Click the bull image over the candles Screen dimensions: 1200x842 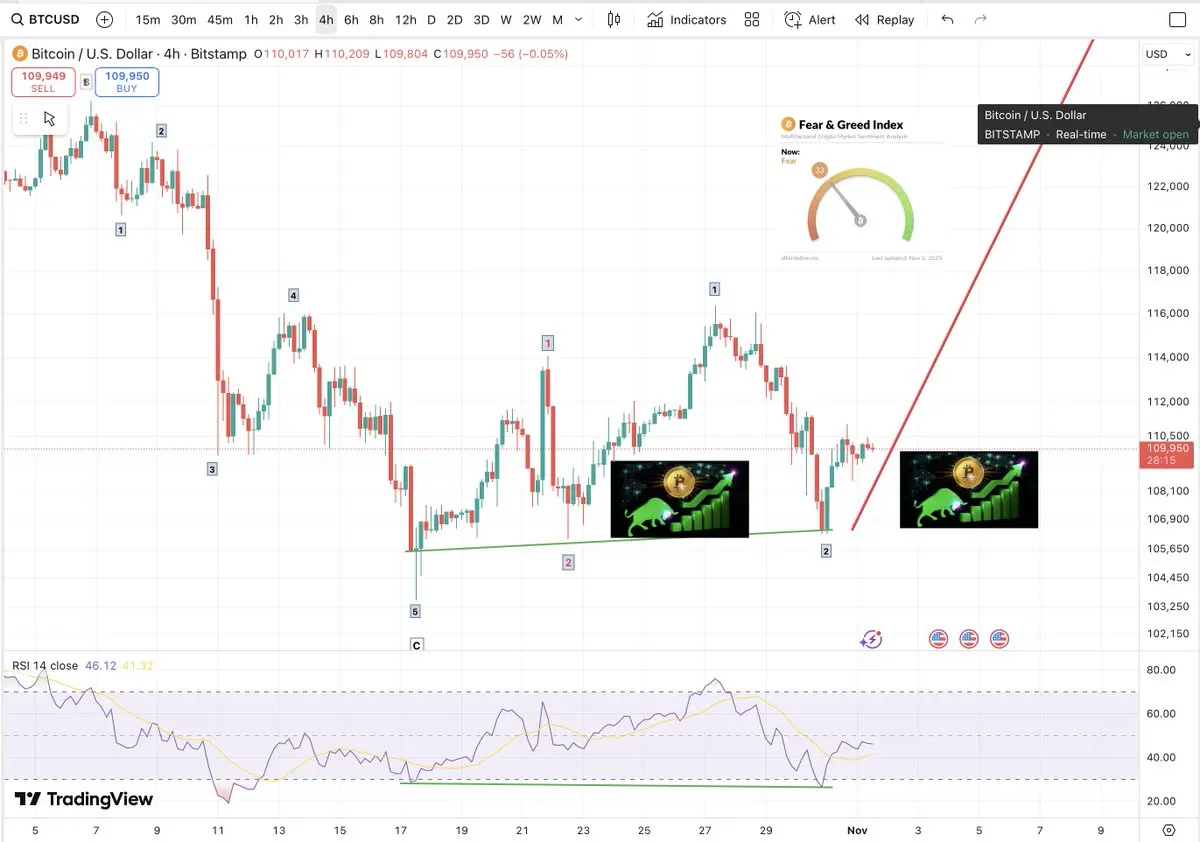tap(680, 499)
